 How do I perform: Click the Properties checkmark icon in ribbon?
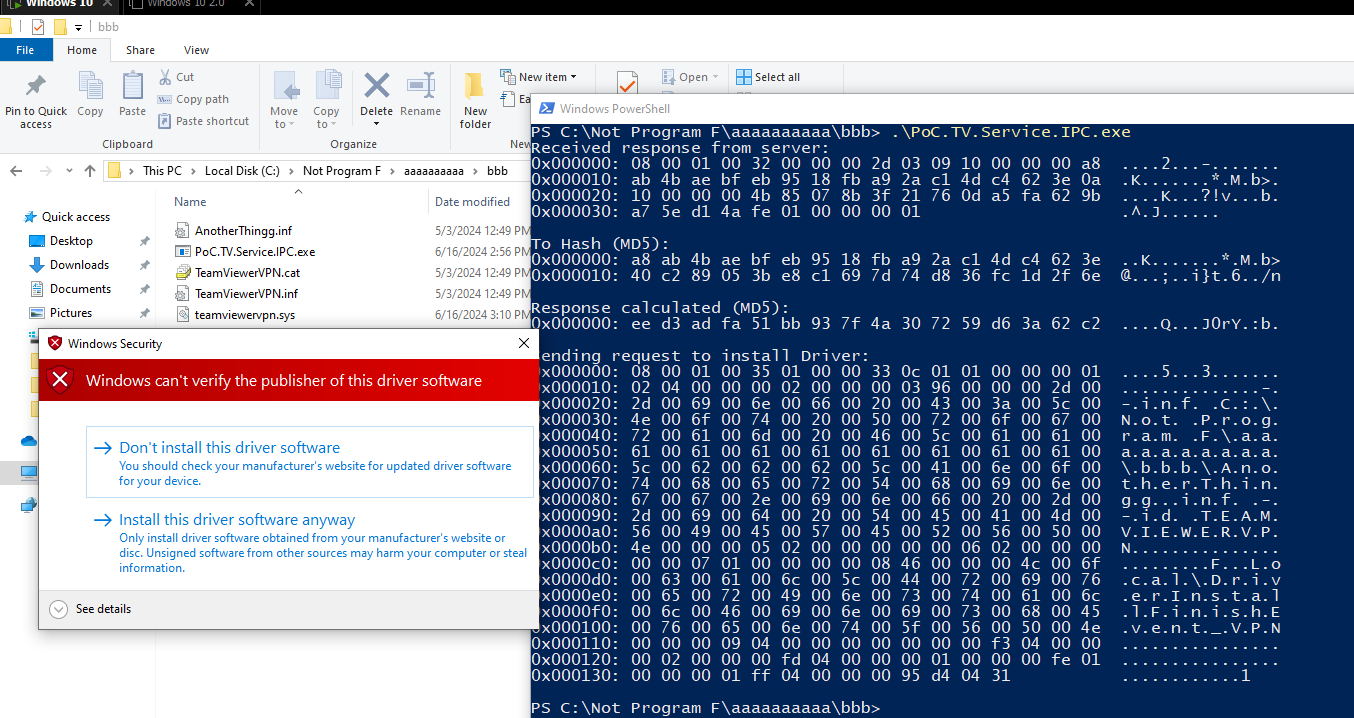627,82
